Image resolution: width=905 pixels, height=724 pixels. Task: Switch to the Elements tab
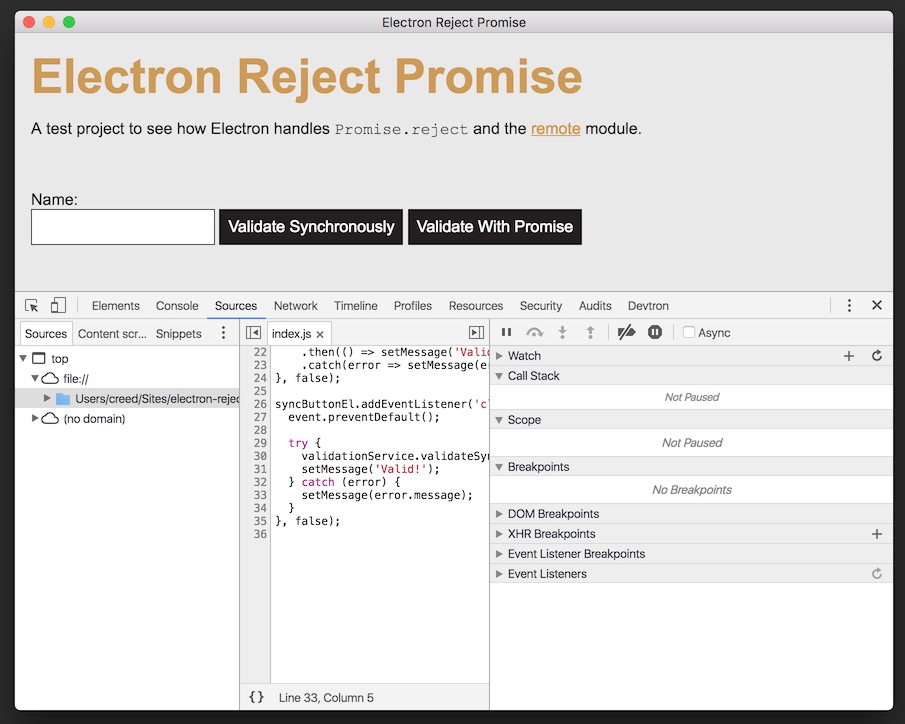115,306
